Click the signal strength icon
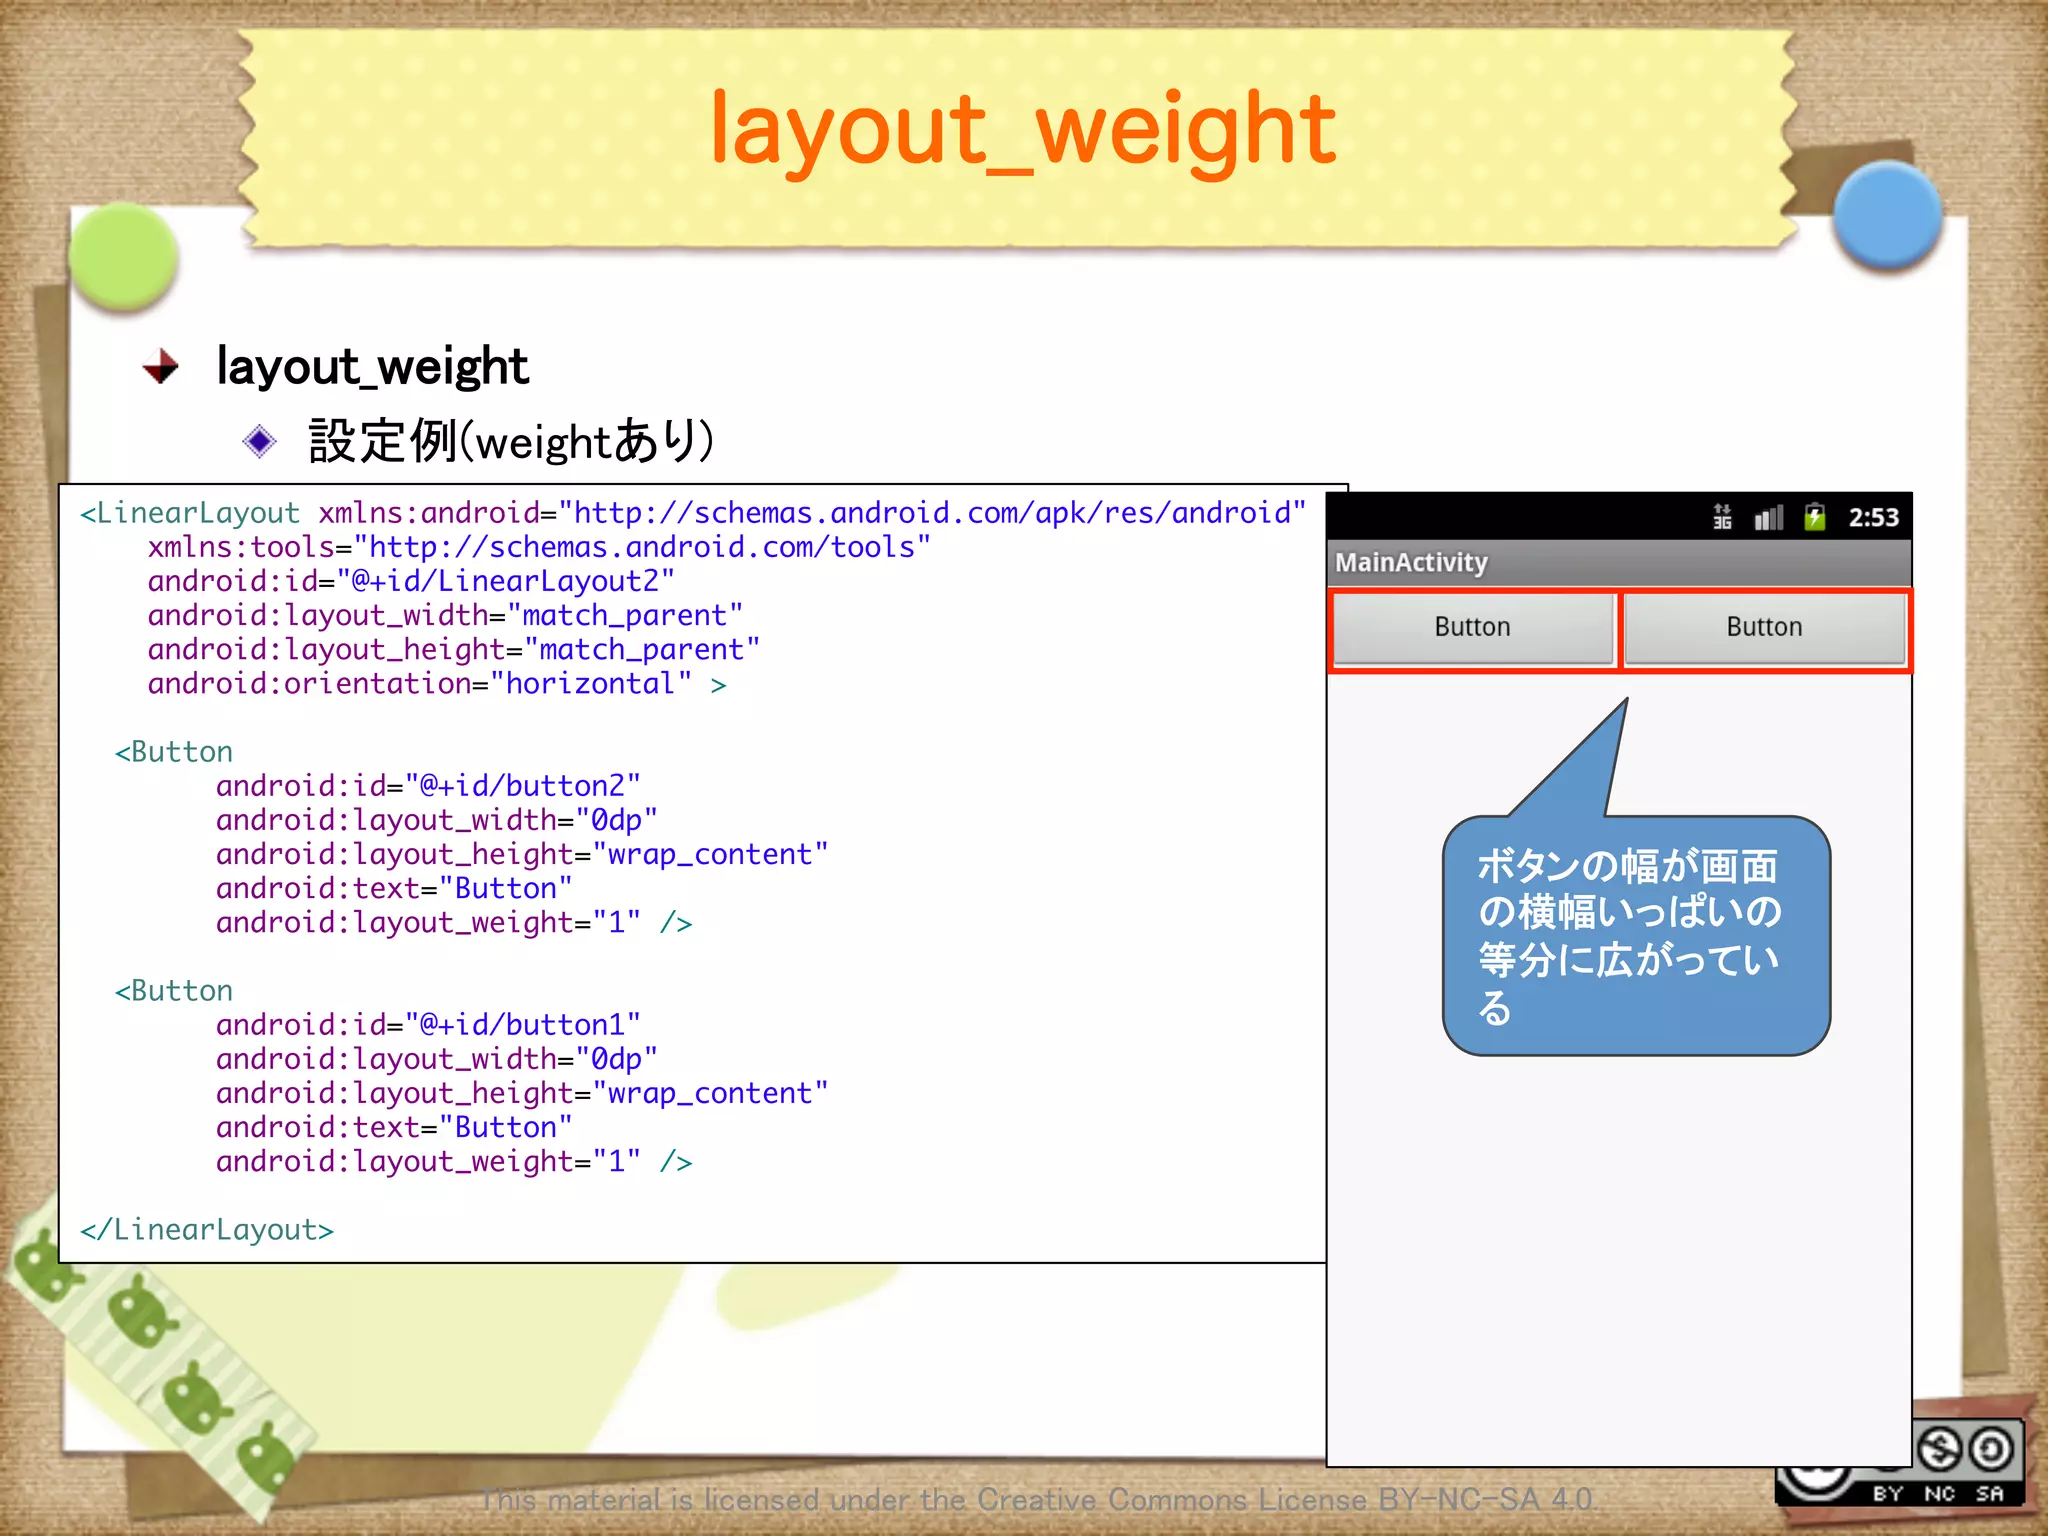This screenshot has width=2048, height=1536. pyautogui.click(x=1768, y=517)
